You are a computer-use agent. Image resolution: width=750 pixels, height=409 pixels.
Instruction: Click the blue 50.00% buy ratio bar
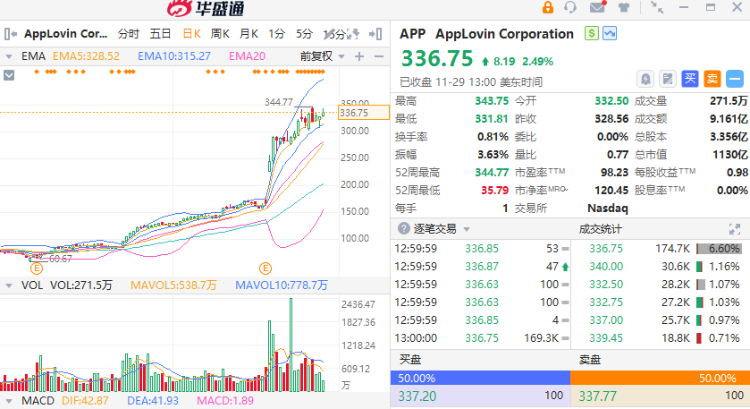[480, 378]
